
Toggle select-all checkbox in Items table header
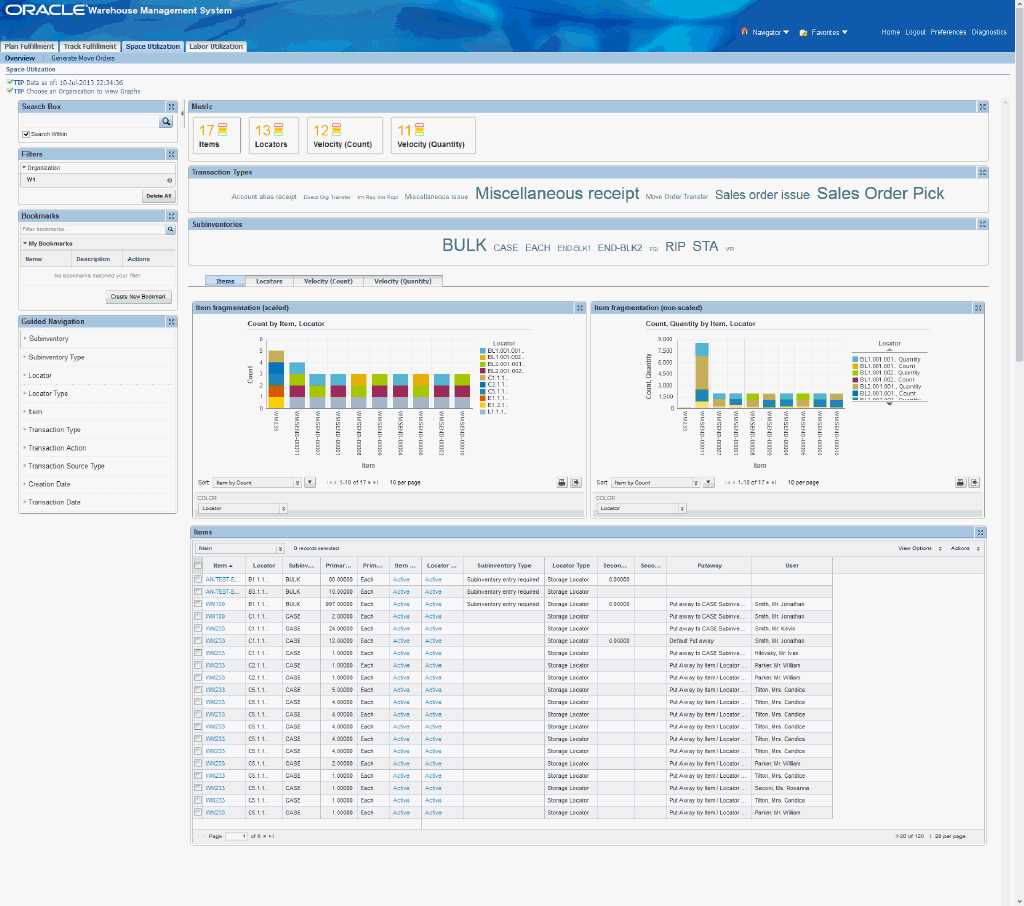pyautogui.click(x=198, y=566)
